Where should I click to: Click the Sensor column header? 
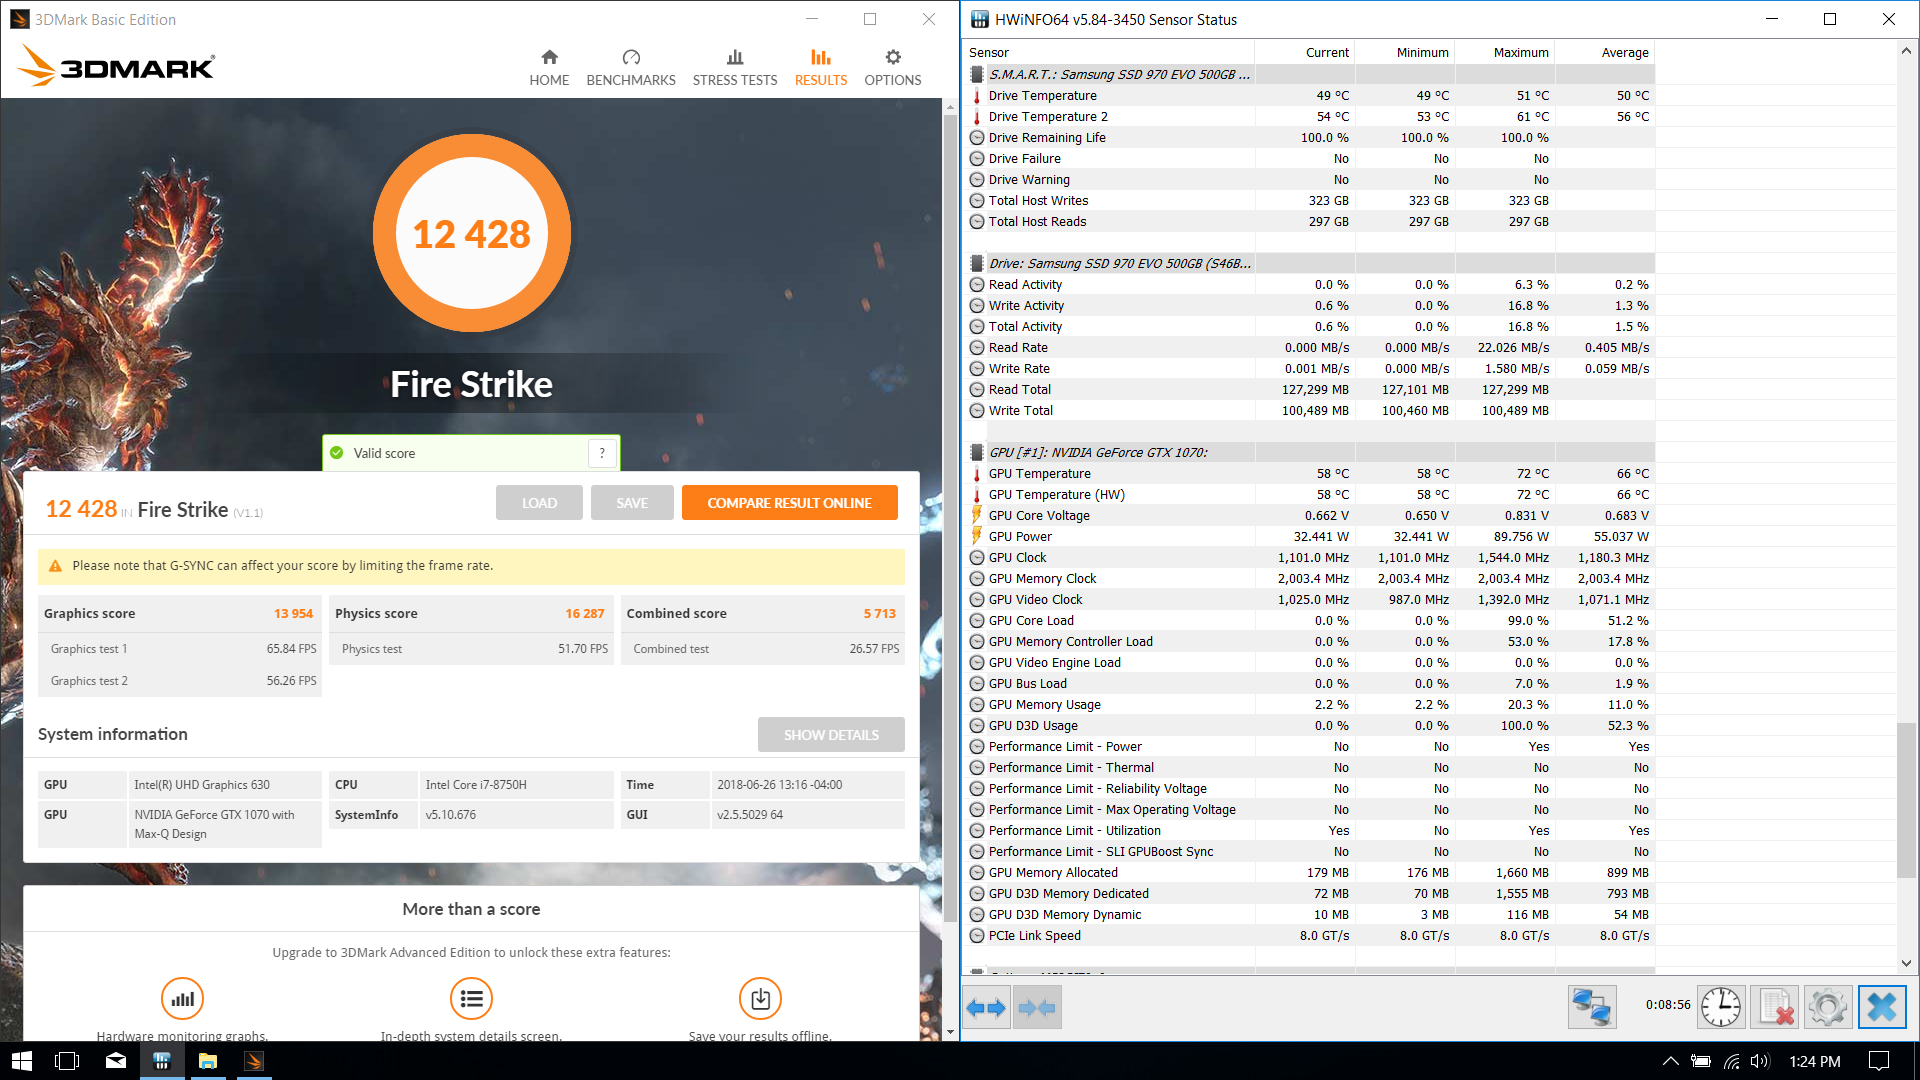tap(1110, 53)
